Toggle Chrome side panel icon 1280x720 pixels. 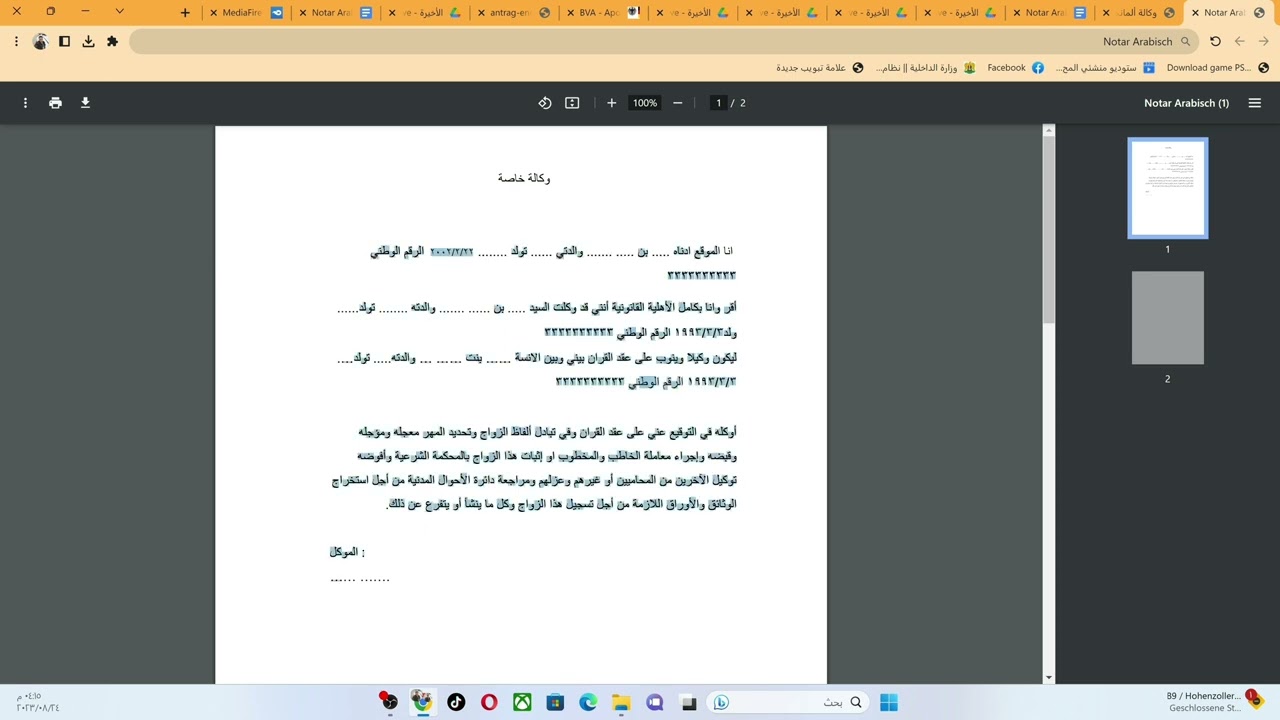point(64,41)
